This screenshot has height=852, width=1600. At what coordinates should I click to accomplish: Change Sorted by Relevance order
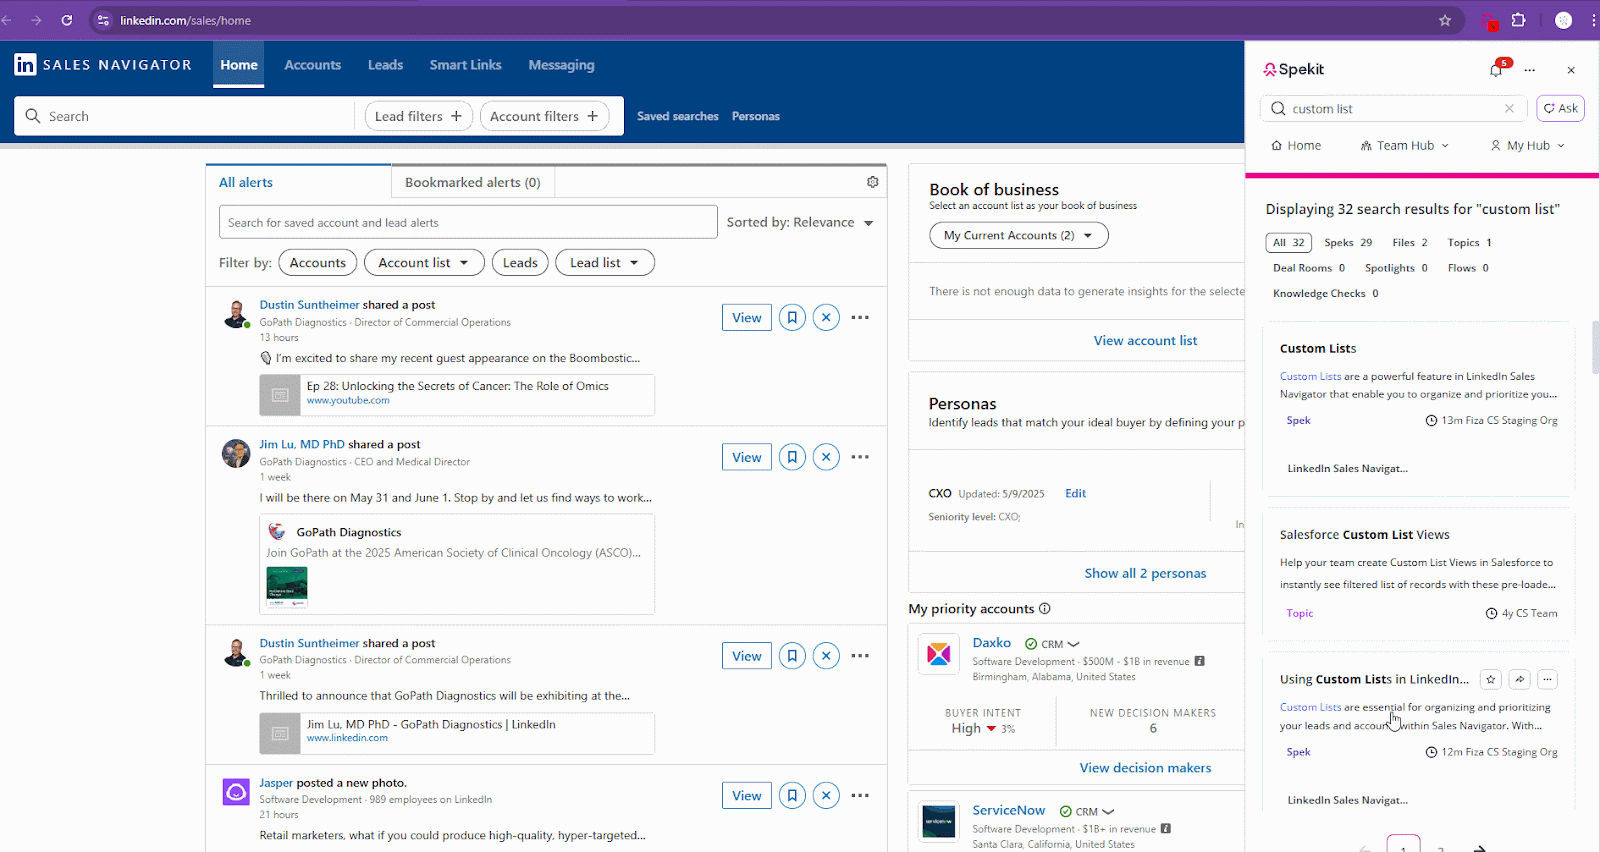(800, 222)
